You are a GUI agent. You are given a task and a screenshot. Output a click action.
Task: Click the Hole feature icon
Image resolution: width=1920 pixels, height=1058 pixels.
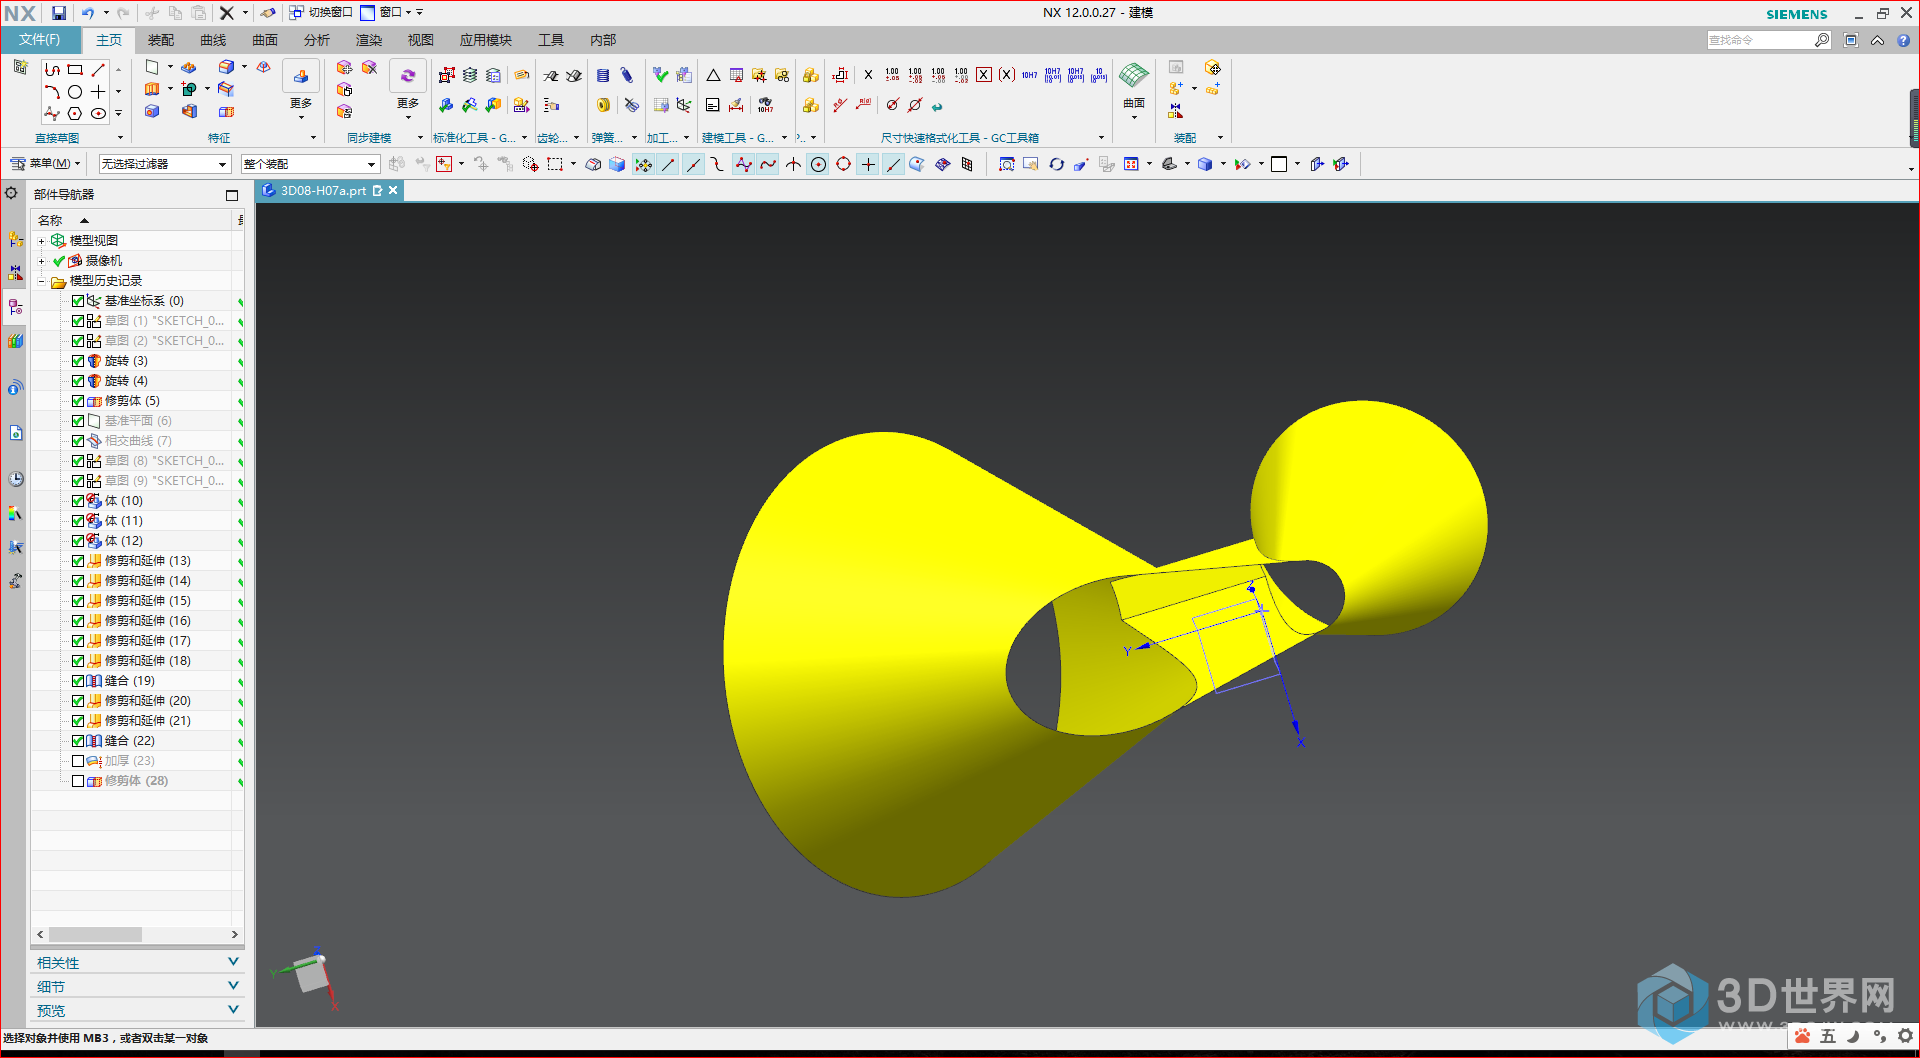[x=152, y=112]
